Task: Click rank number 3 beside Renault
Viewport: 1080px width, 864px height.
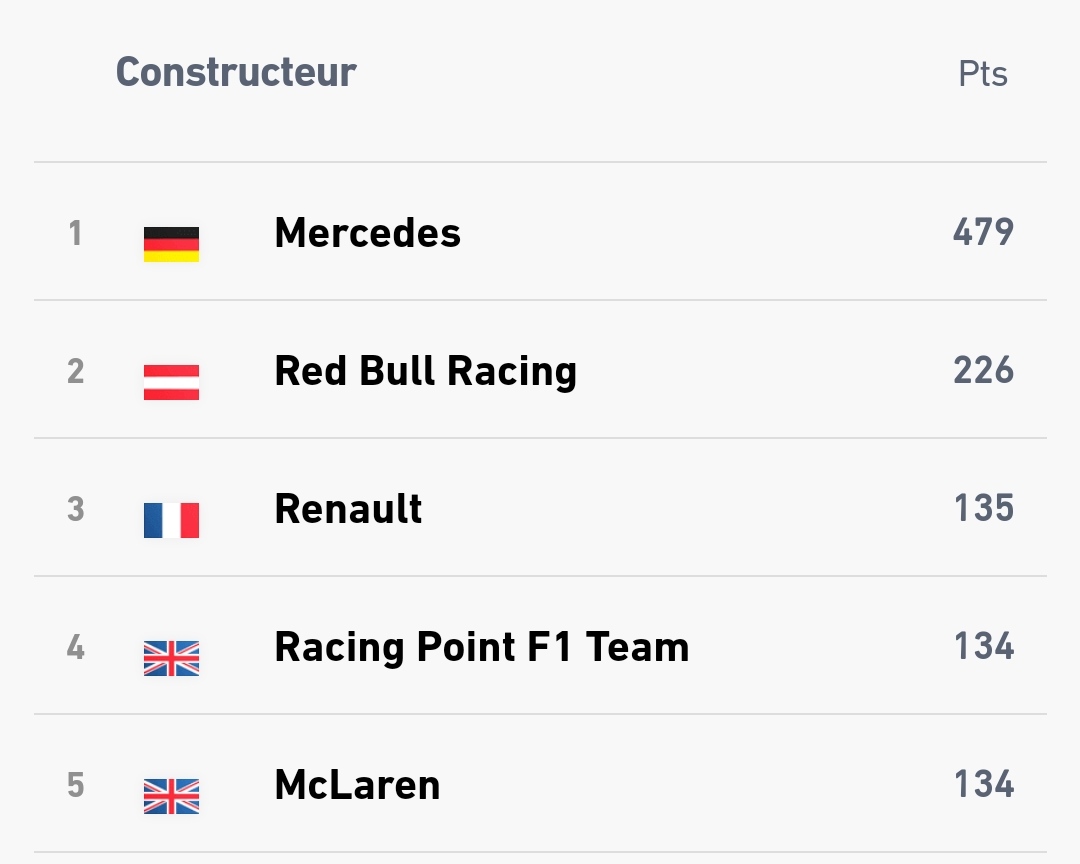Action: (76, 509)
